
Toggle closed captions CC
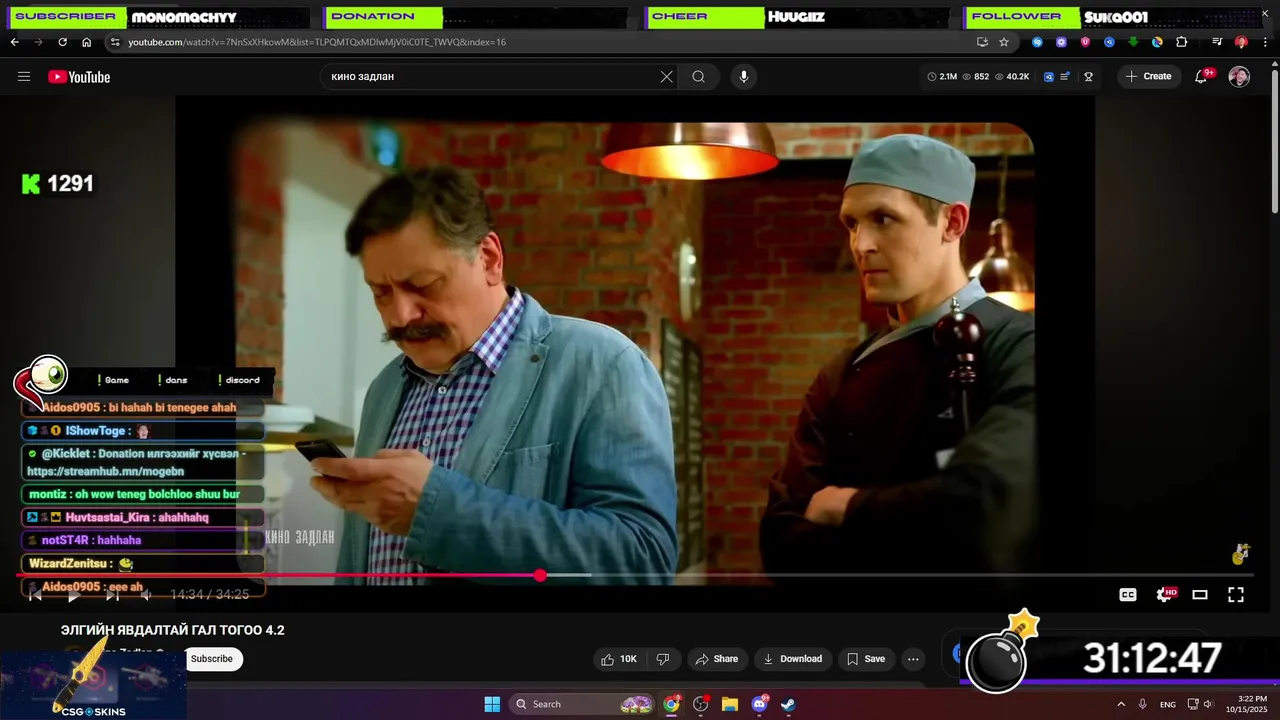point(1128,595)
